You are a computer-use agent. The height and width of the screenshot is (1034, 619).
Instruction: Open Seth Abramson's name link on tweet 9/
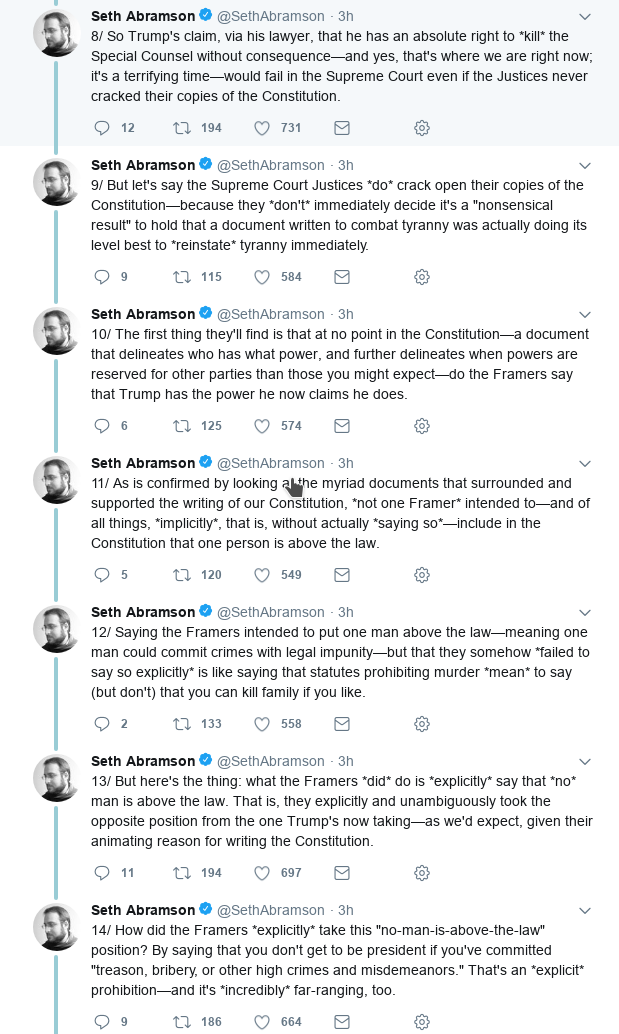(143, 165)
